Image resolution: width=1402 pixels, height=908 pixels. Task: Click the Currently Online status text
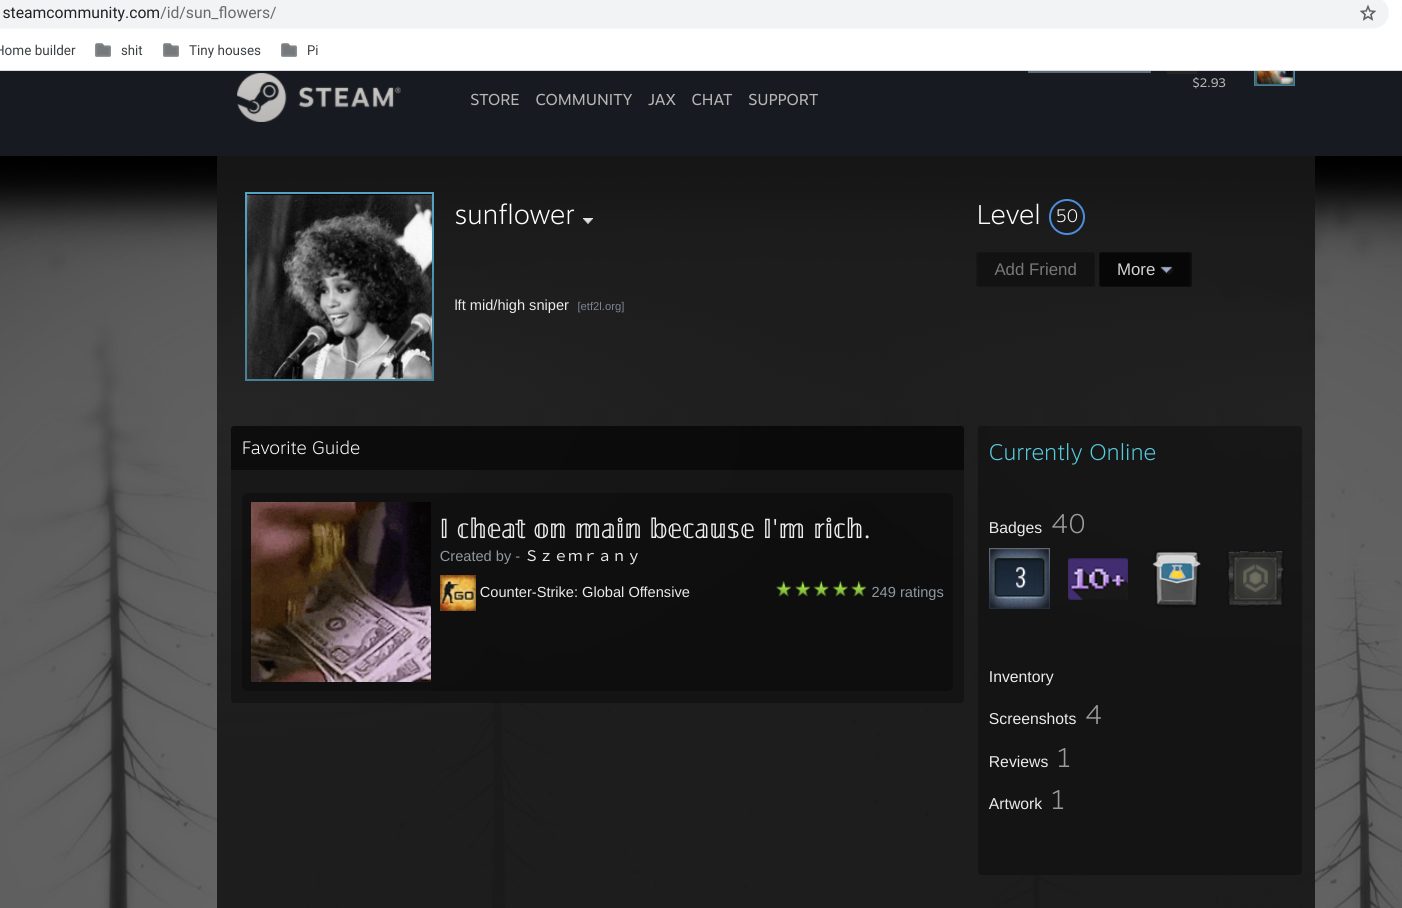(1072, 453)
